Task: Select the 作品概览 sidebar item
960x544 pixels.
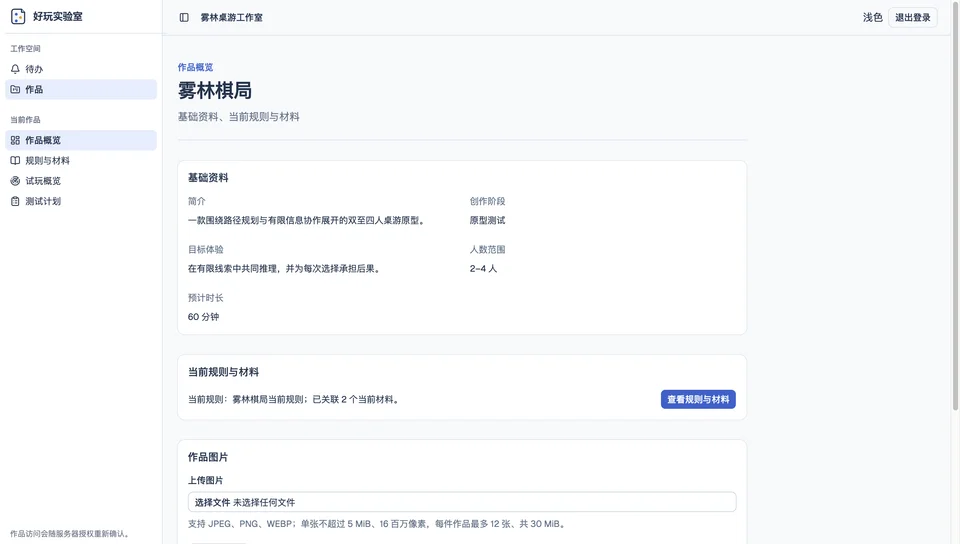Action: [81, 140]
